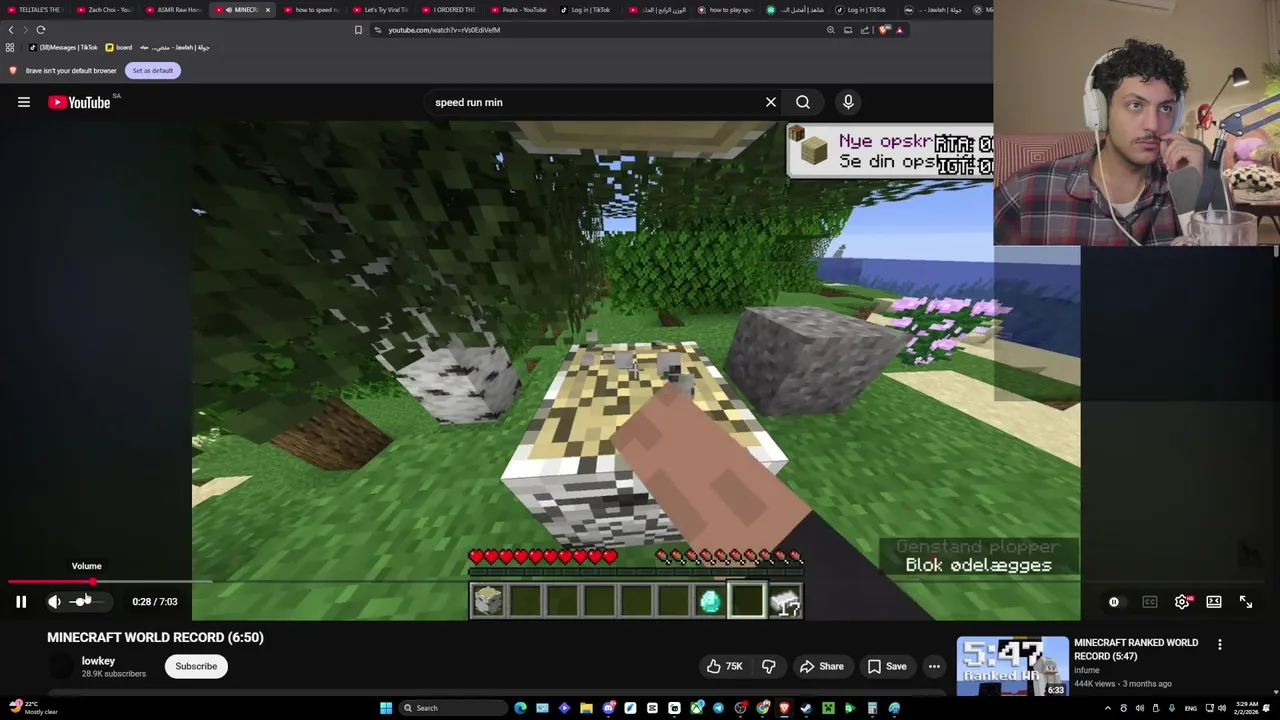1280x720 pixels.
Task: Like the video showing 75K
Action: coord(725,666)
